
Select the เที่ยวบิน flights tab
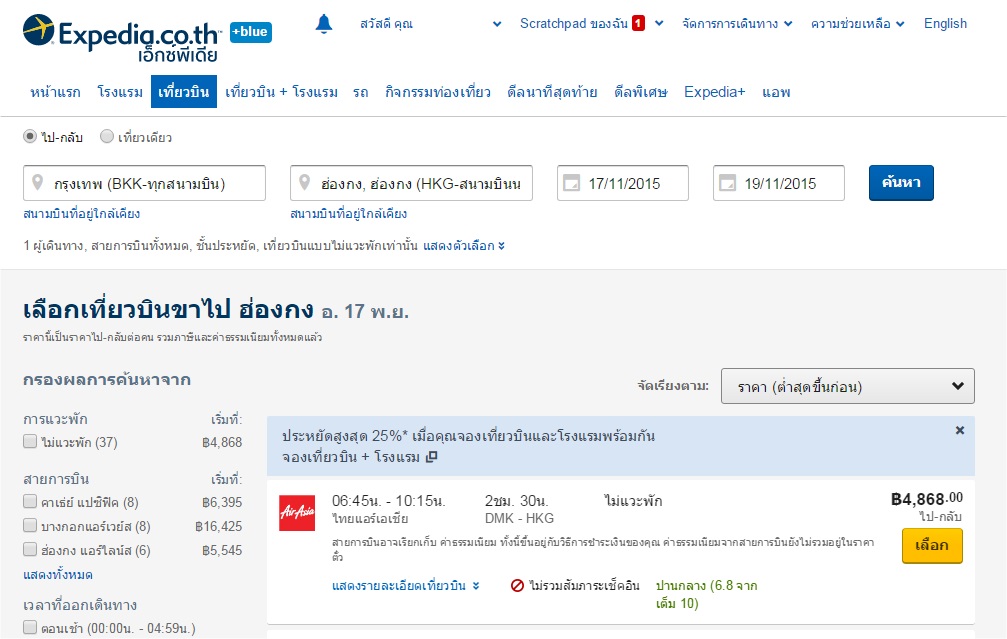(184, 91)
